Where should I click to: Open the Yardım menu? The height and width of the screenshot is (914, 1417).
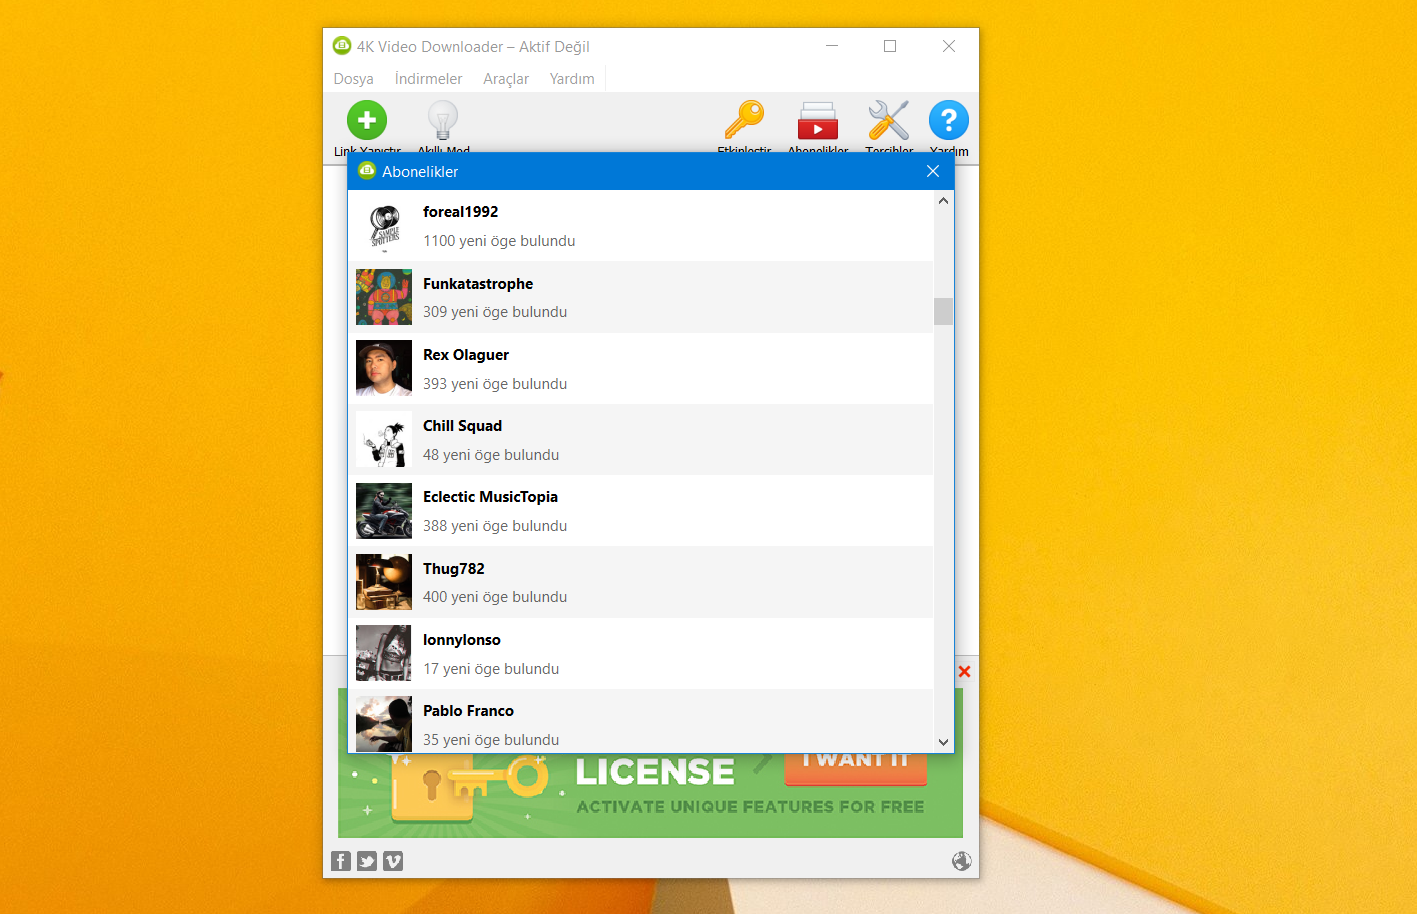point(572,79)
